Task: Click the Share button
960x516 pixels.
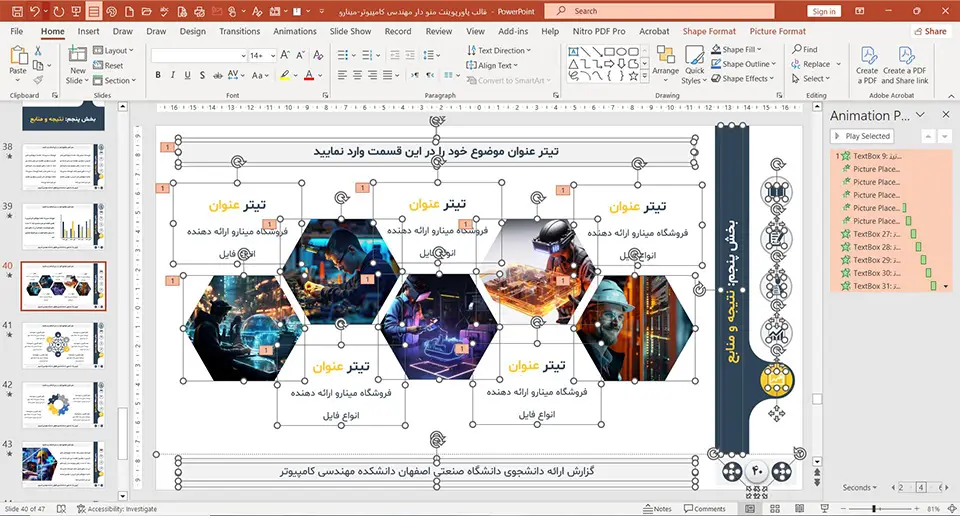Action: pos(930,31)
